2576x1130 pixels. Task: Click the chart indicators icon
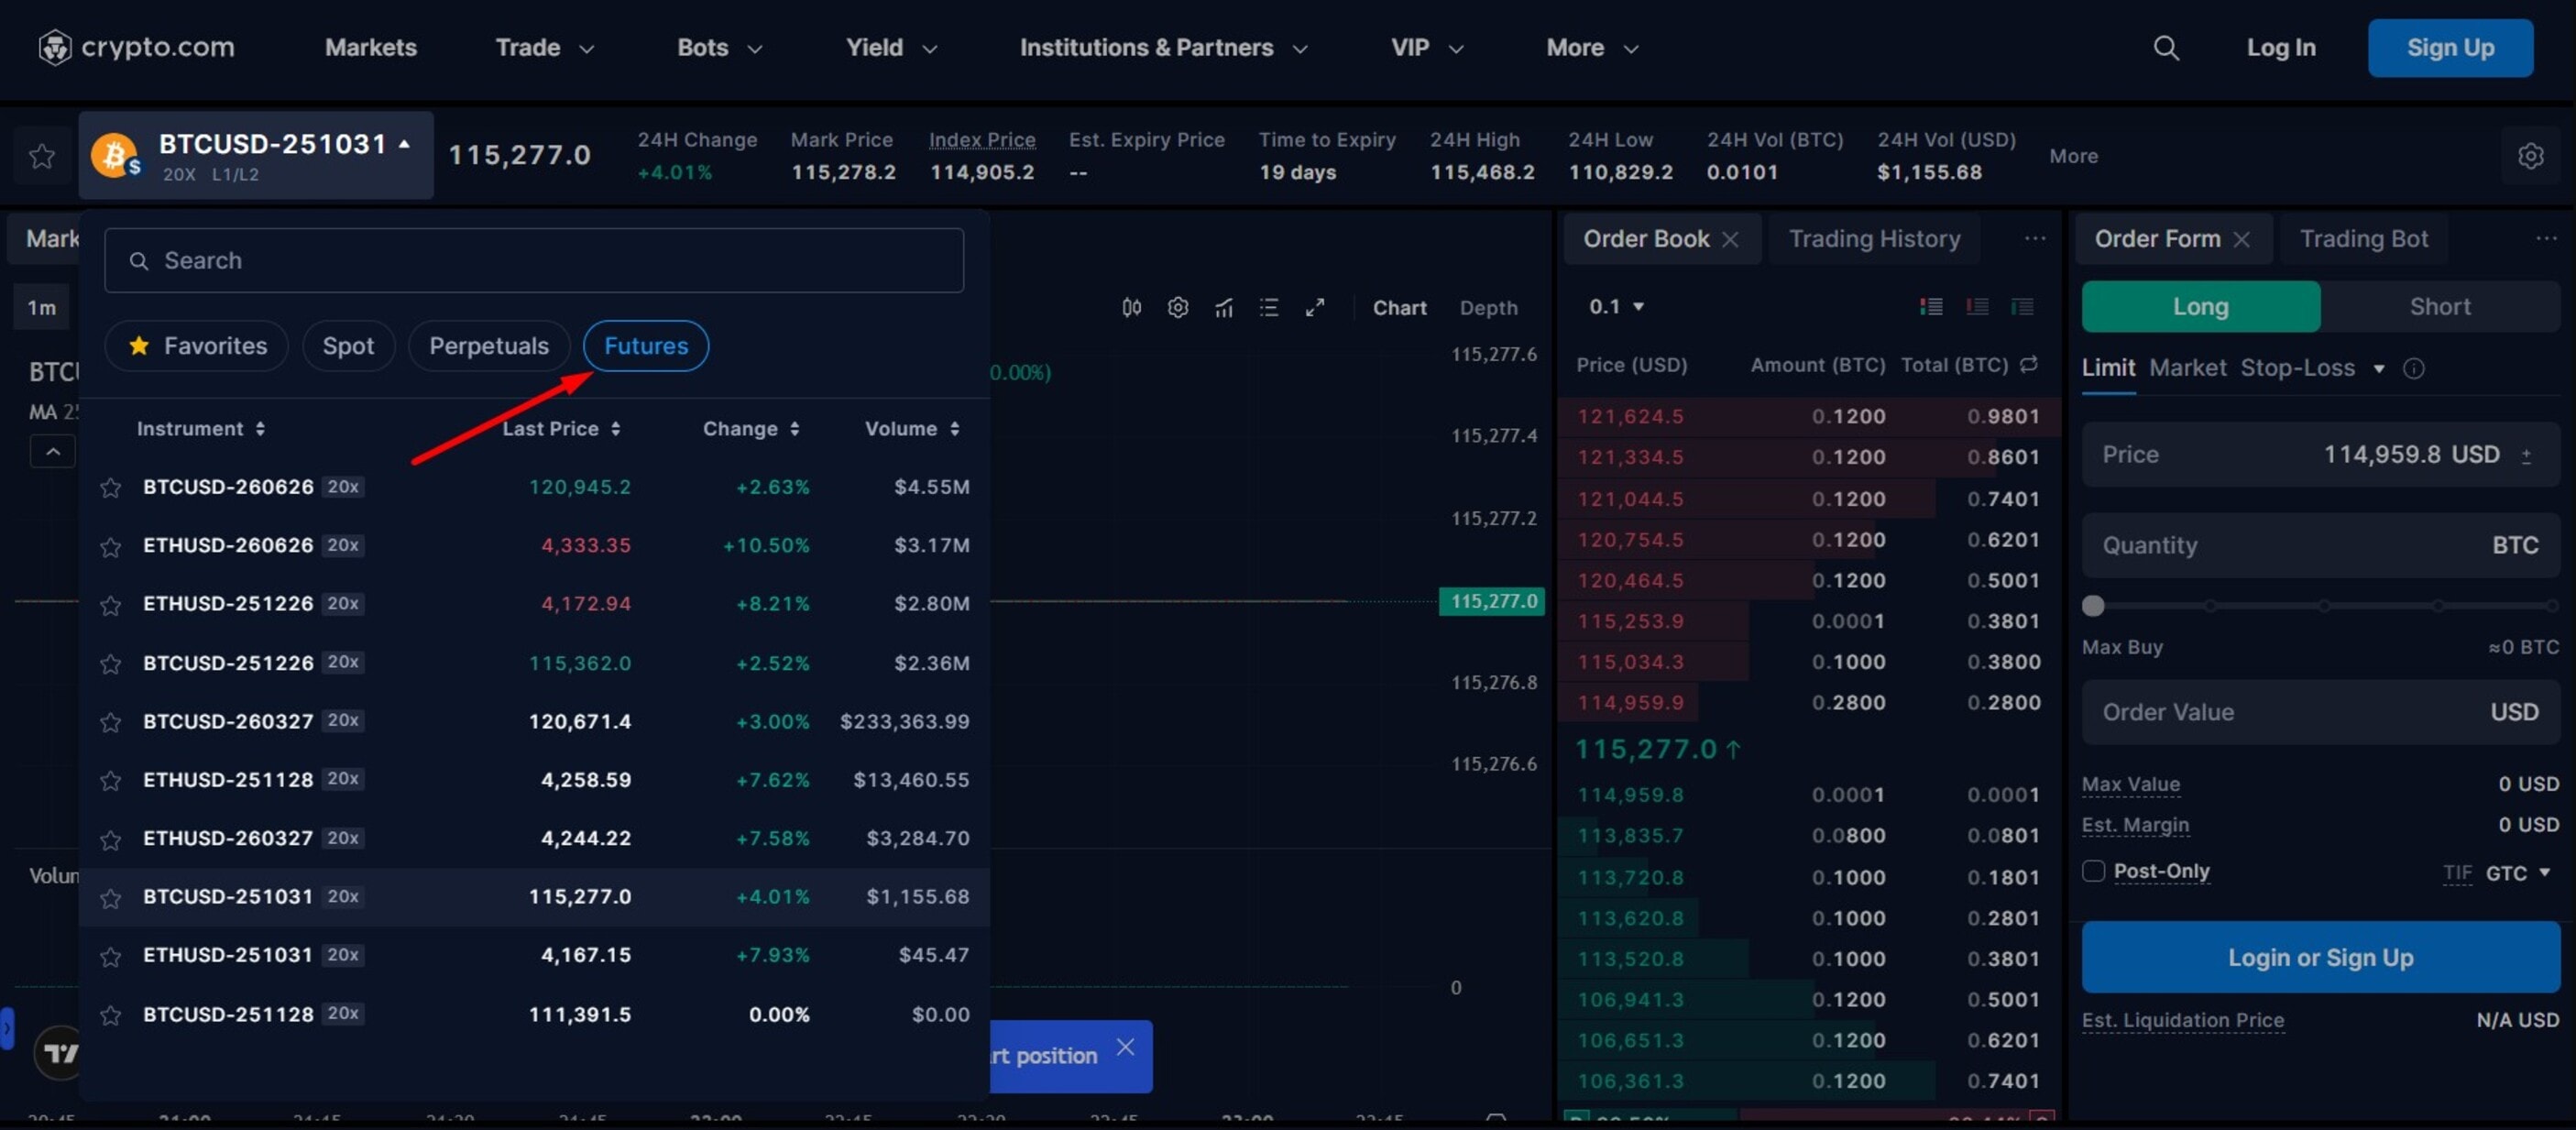coord(1223,308)
